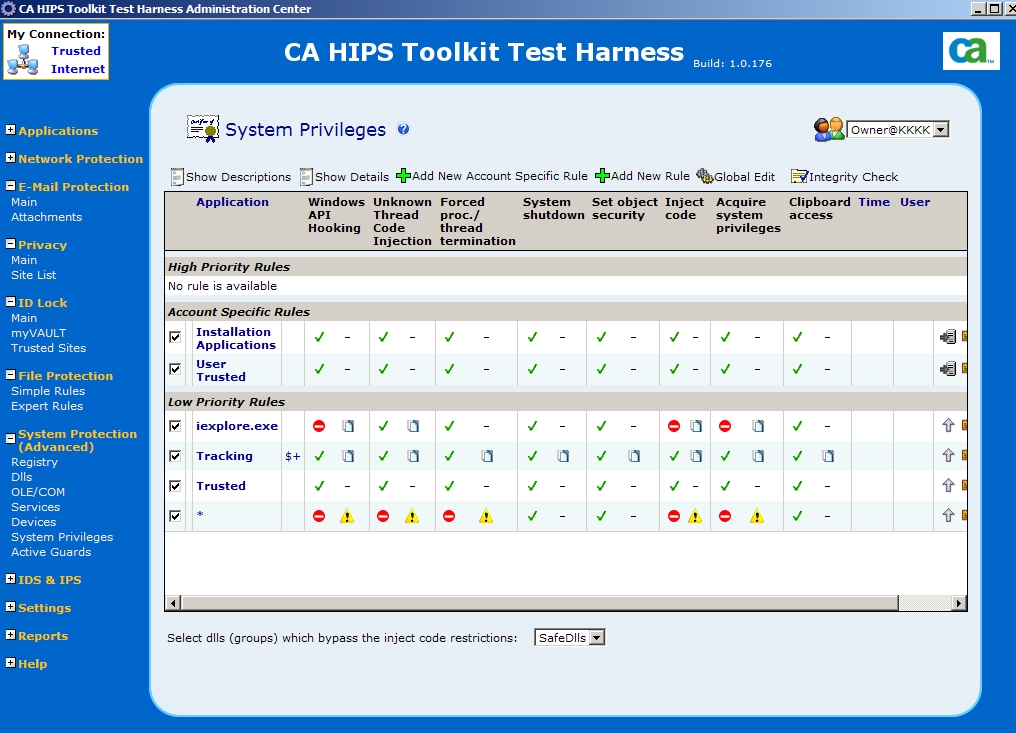Click the users icon beside Owner@KKKK
Image resolution: width=1016 pixels, height=733 pixels.
pos(829,129)
